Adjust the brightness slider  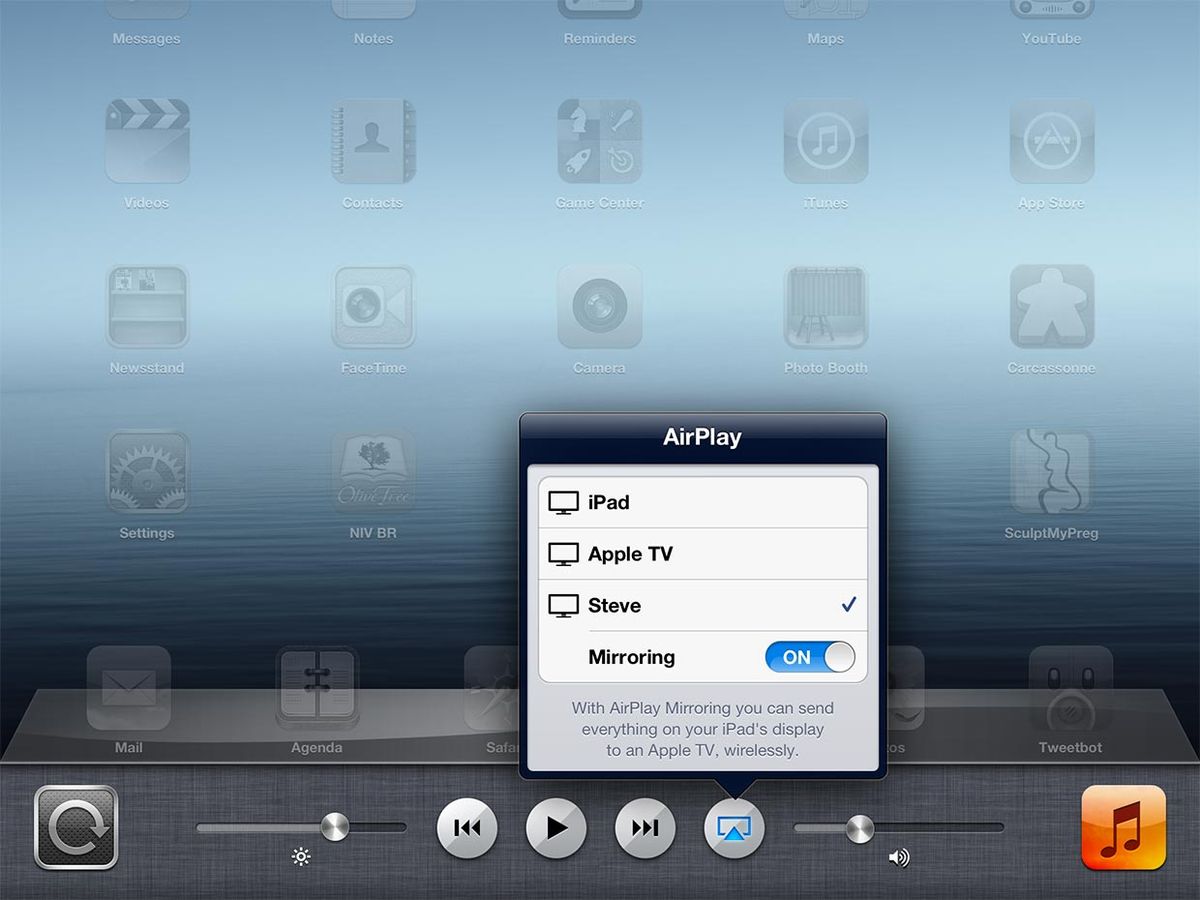pos(333,827)
